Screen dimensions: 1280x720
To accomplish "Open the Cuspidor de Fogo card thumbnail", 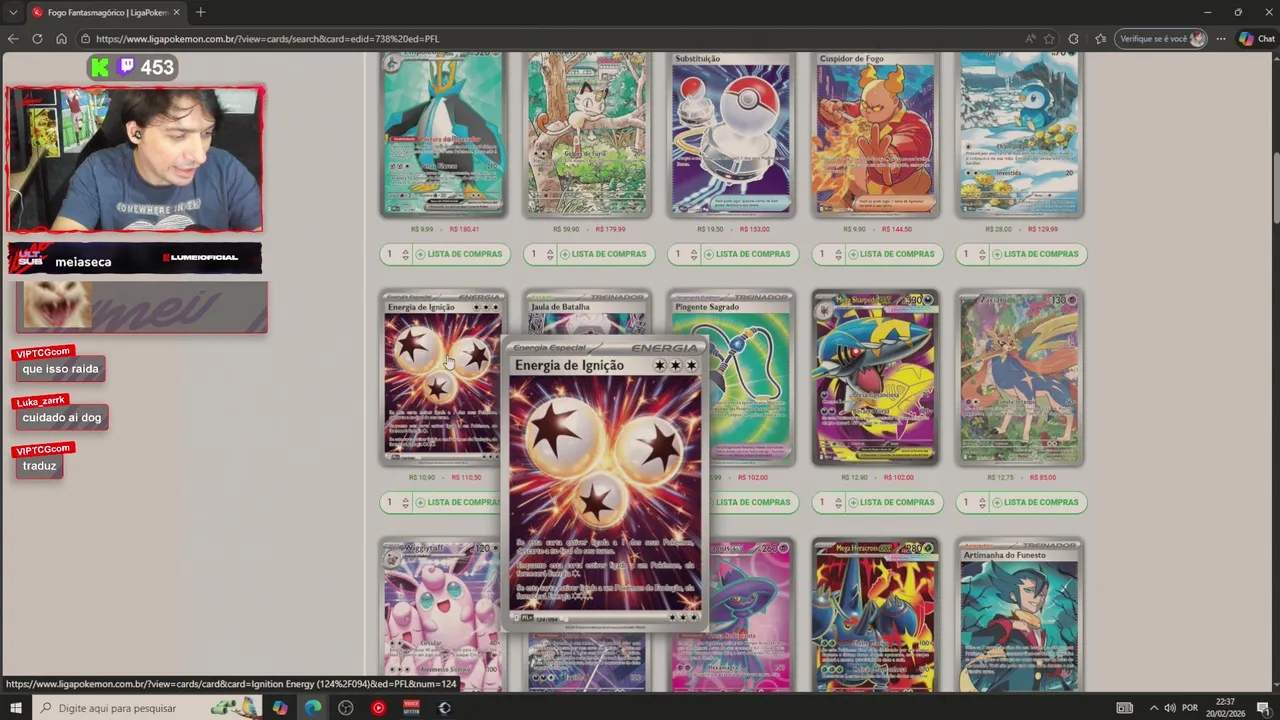I will [875, 133].
